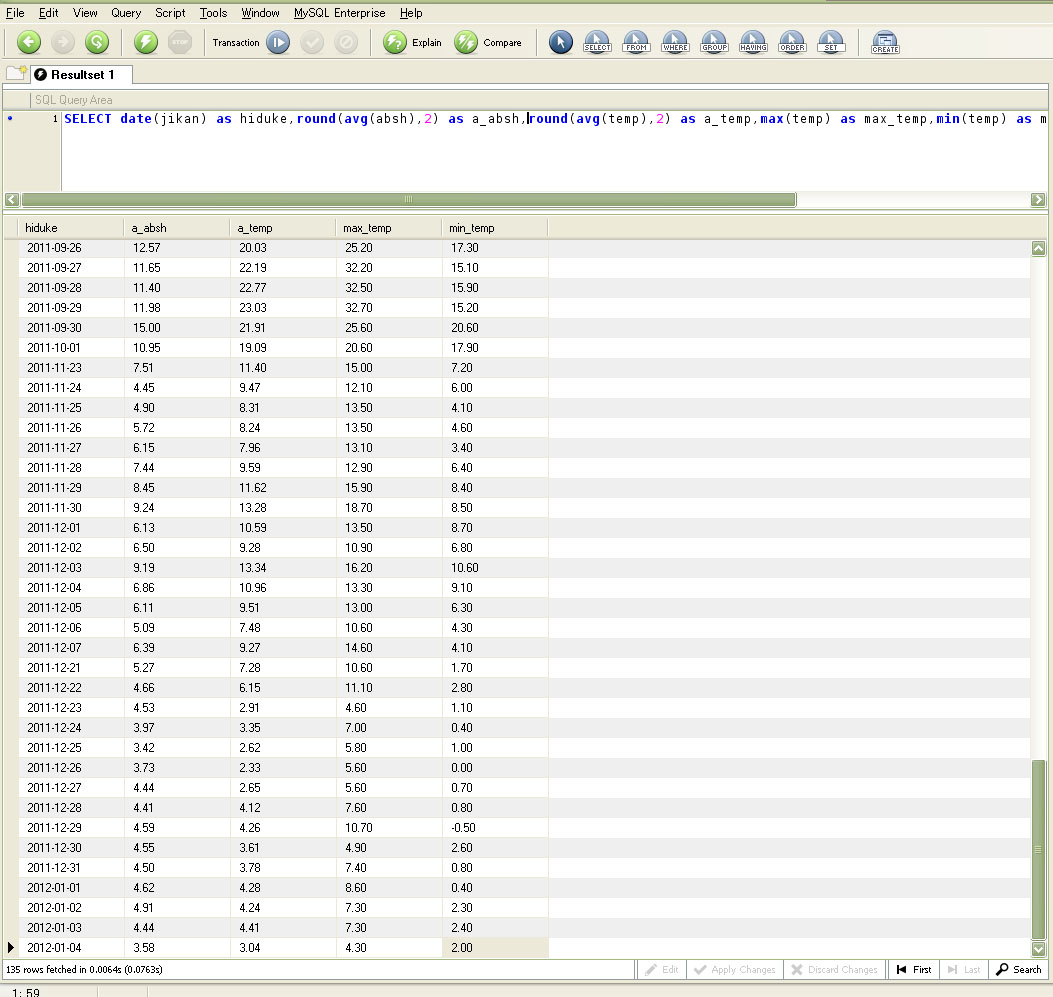The width and height of the screenshot is (1053, 997).
Task: Click the Transaction label in toolbar
Action: (236, 42)
